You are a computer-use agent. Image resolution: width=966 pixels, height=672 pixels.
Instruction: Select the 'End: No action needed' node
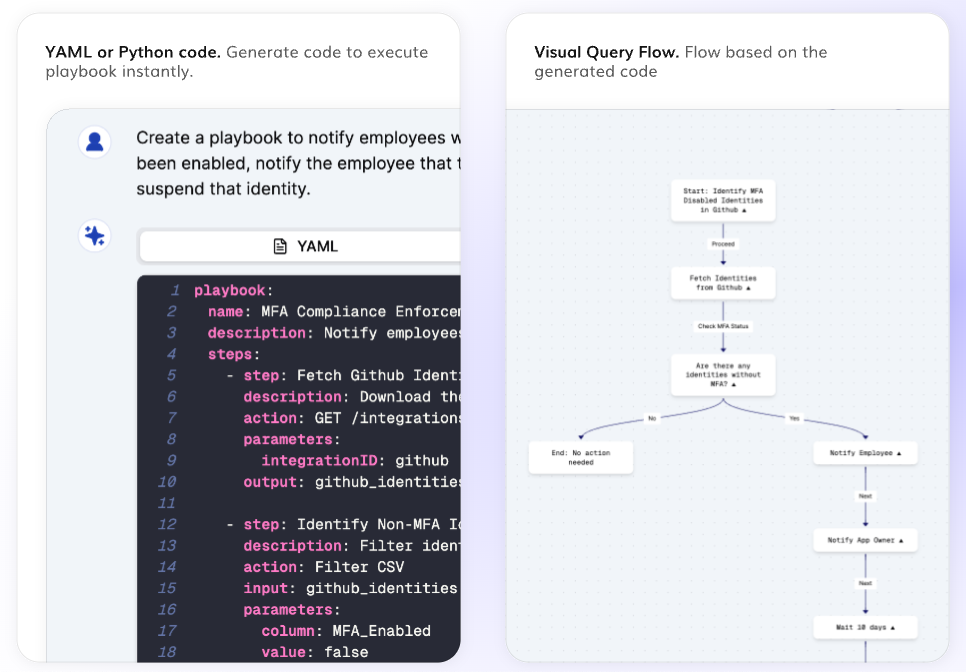(581, 458)
